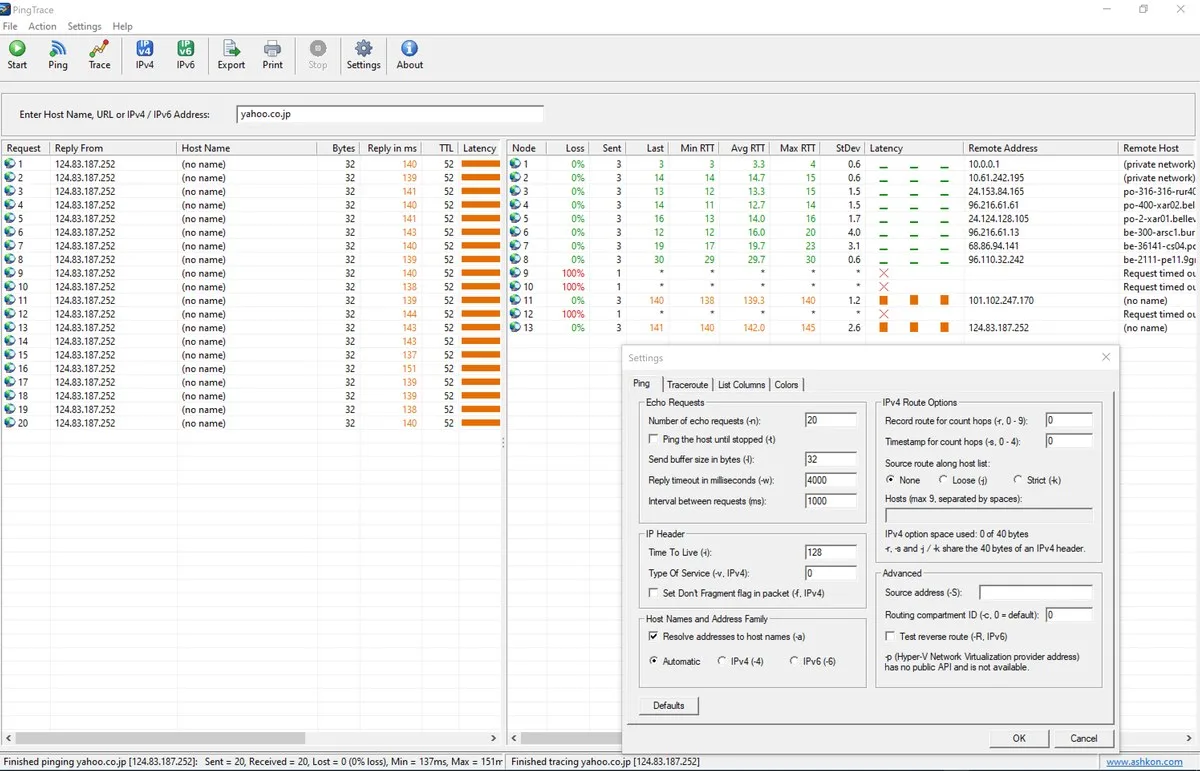Open the File menu
This screenshot has height=771, width=1200.
[10, 26]
